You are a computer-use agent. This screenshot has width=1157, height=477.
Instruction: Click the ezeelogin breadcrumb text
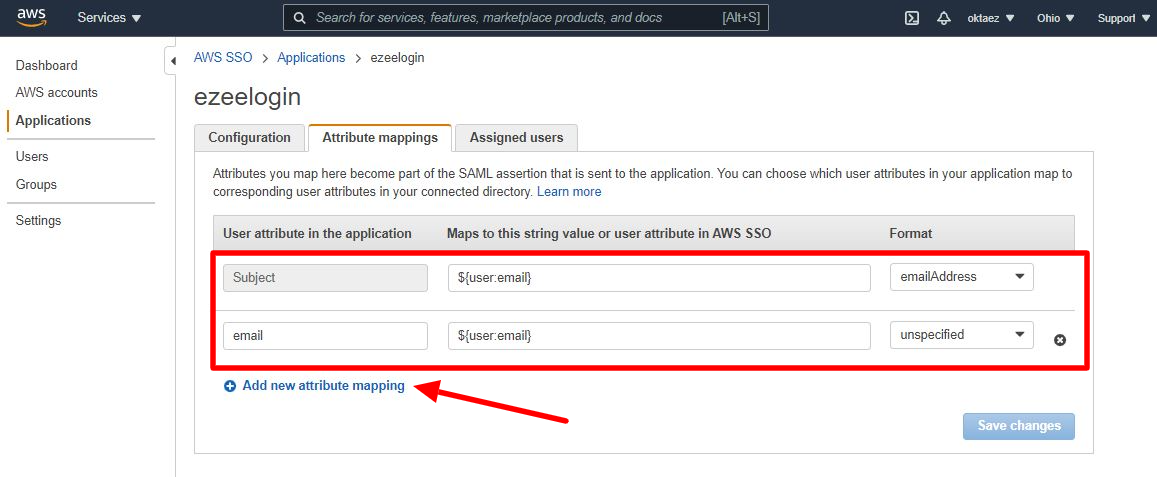pos(397,58)
